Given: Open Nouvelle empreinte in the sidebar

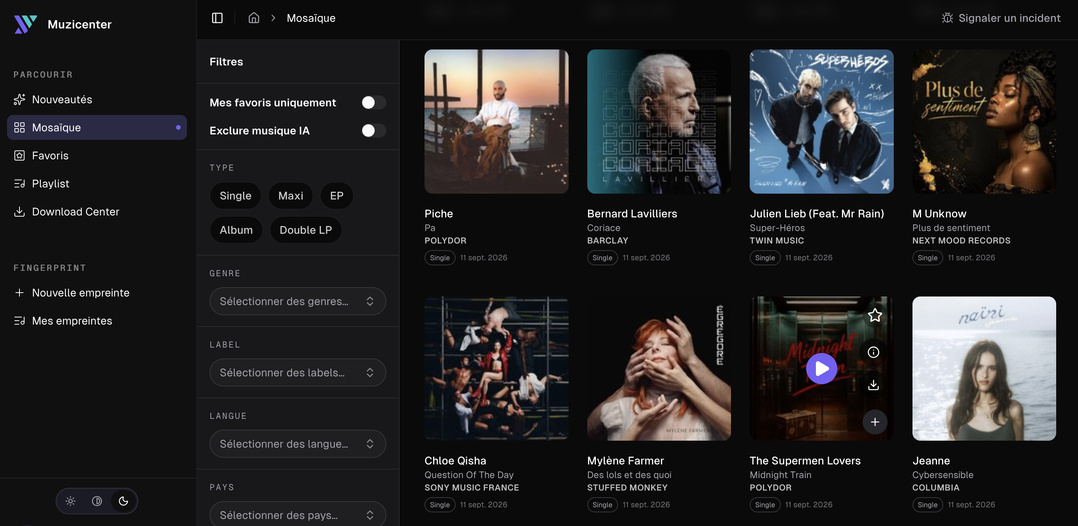Looking at the screenshot, I should coord(97,293).
